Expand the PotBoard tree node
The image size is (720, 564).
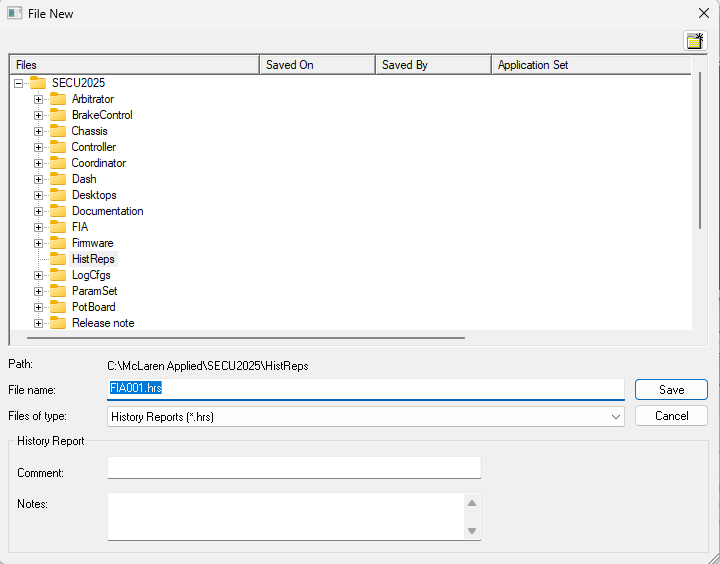(x=39, y=308)
